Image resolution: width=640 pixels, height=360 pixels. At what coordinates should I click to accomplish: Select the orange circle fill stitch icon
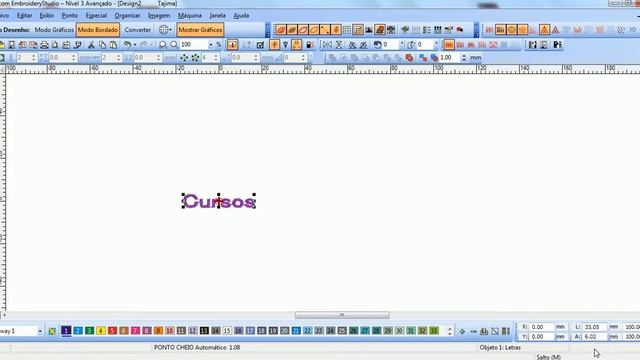pos(511,30)
